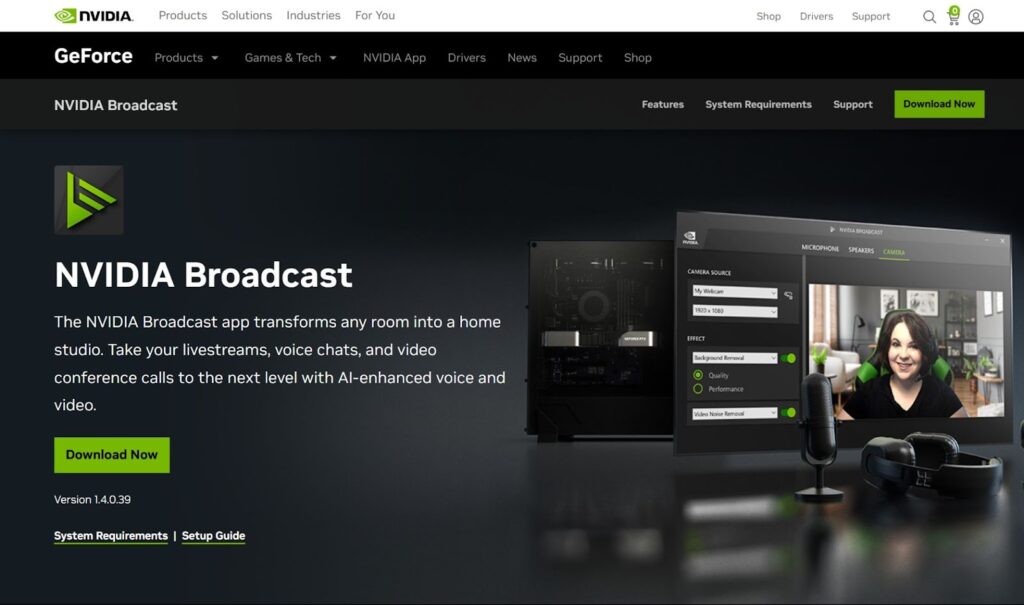The height and width of the screenshot is (605, 1024).
Task: Open the NVIDIA App menu item
Action: click(x=394, y=58)
